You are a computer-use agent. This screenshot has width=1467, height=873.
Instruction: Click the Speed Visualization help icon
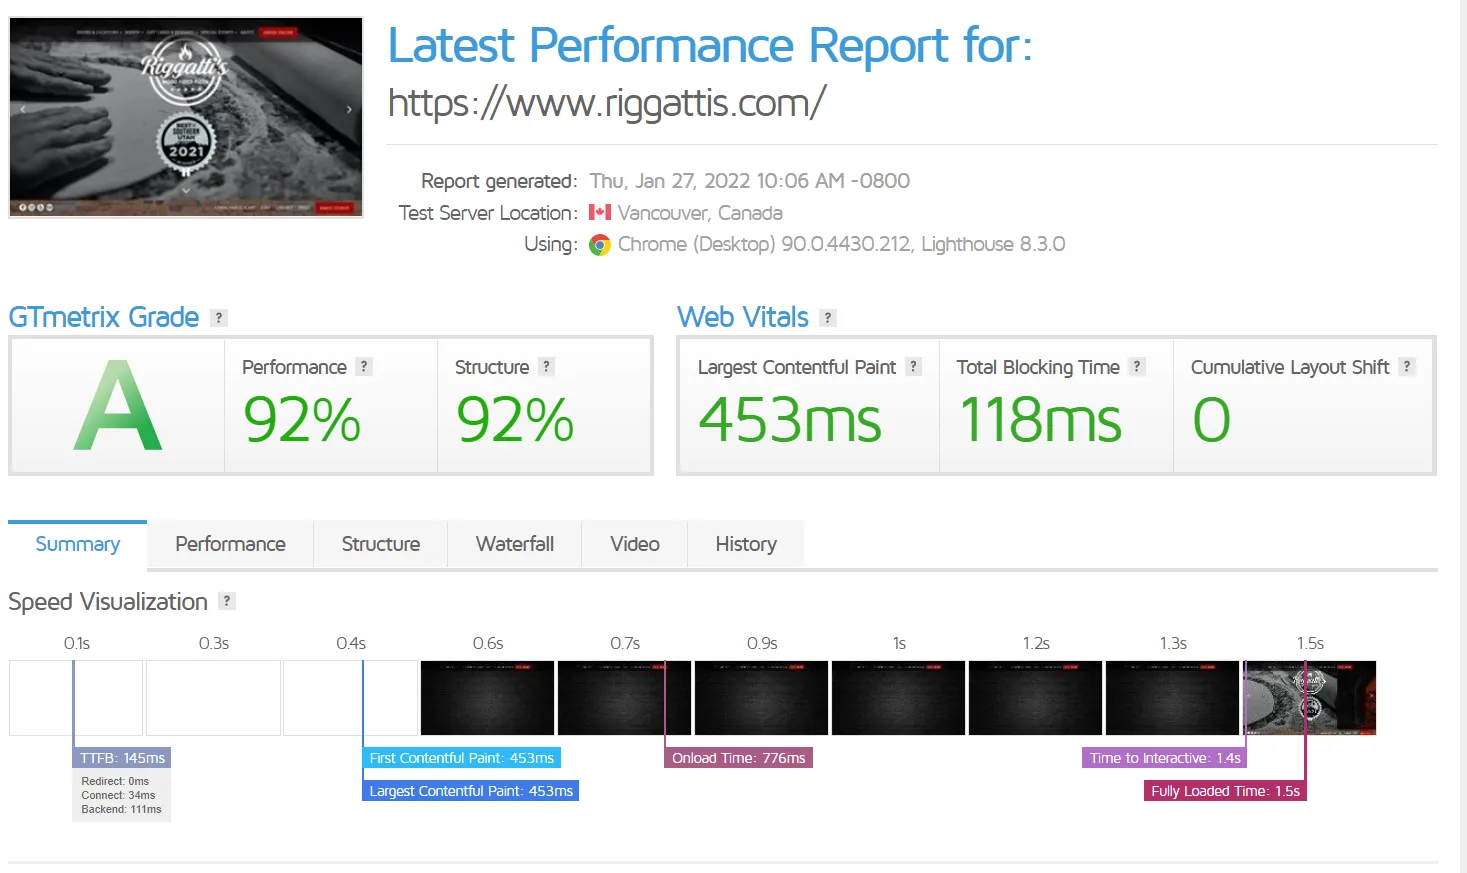[227, 601]
